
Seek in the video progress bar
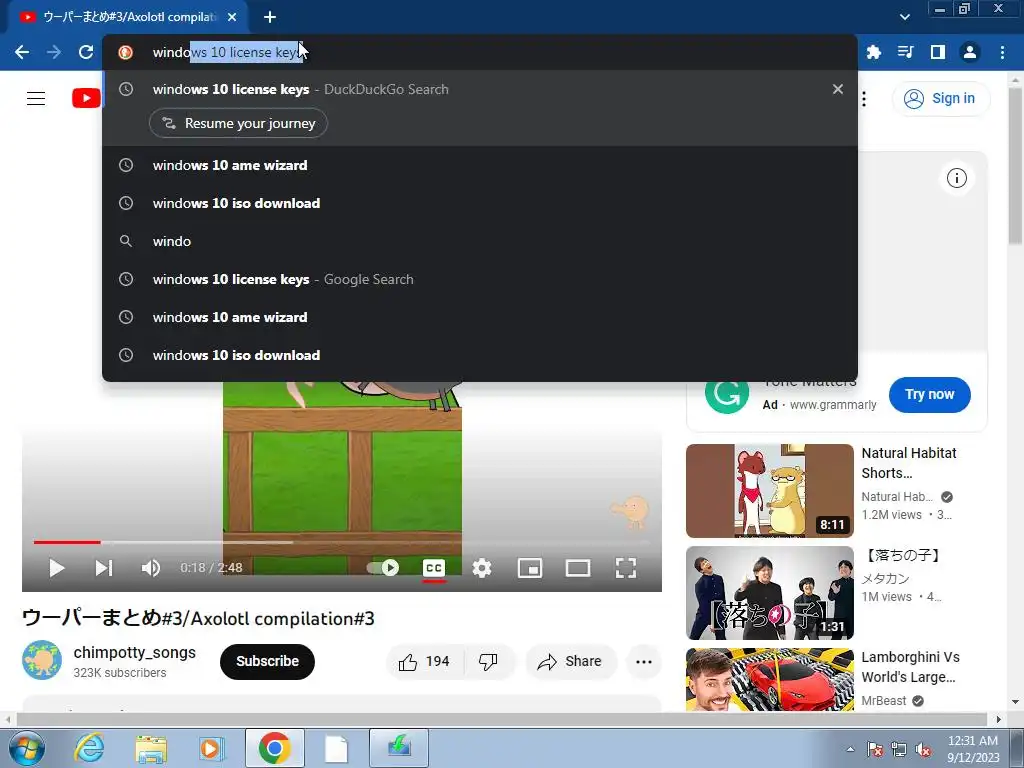click(342, 542)
